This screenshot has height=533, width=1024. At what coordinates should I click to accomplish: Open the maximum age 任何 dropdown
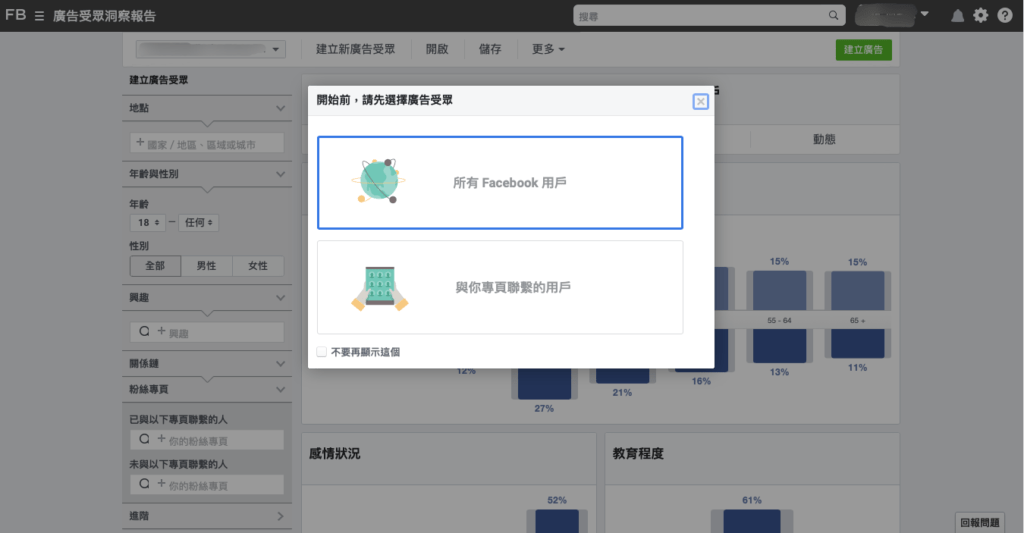pos(199,223)
